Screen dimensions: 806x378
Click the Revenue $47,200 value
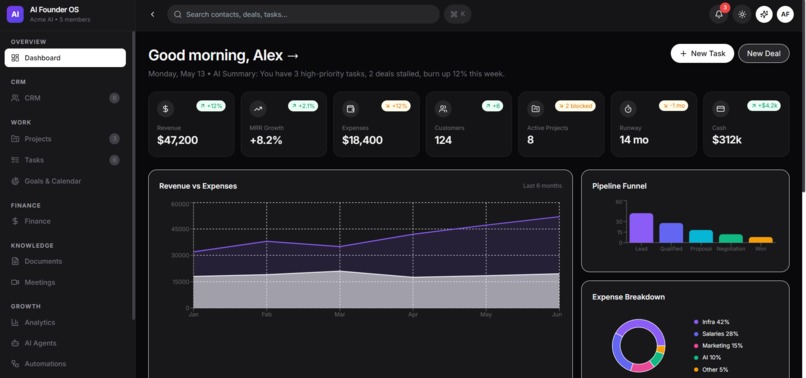tap(177, 140)
